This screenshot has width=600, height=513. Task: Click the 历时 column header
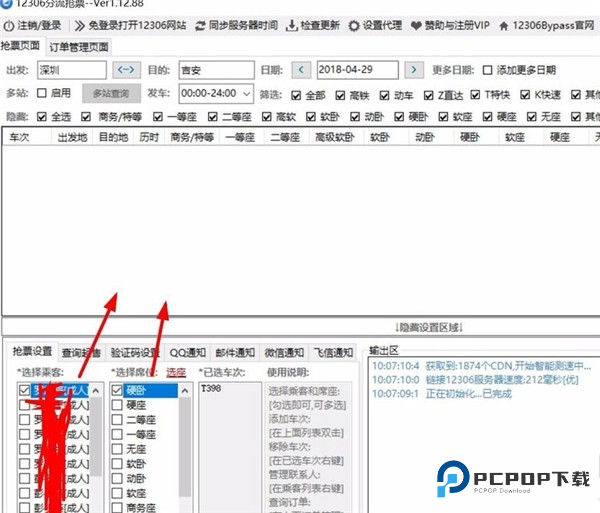[149, 137]
